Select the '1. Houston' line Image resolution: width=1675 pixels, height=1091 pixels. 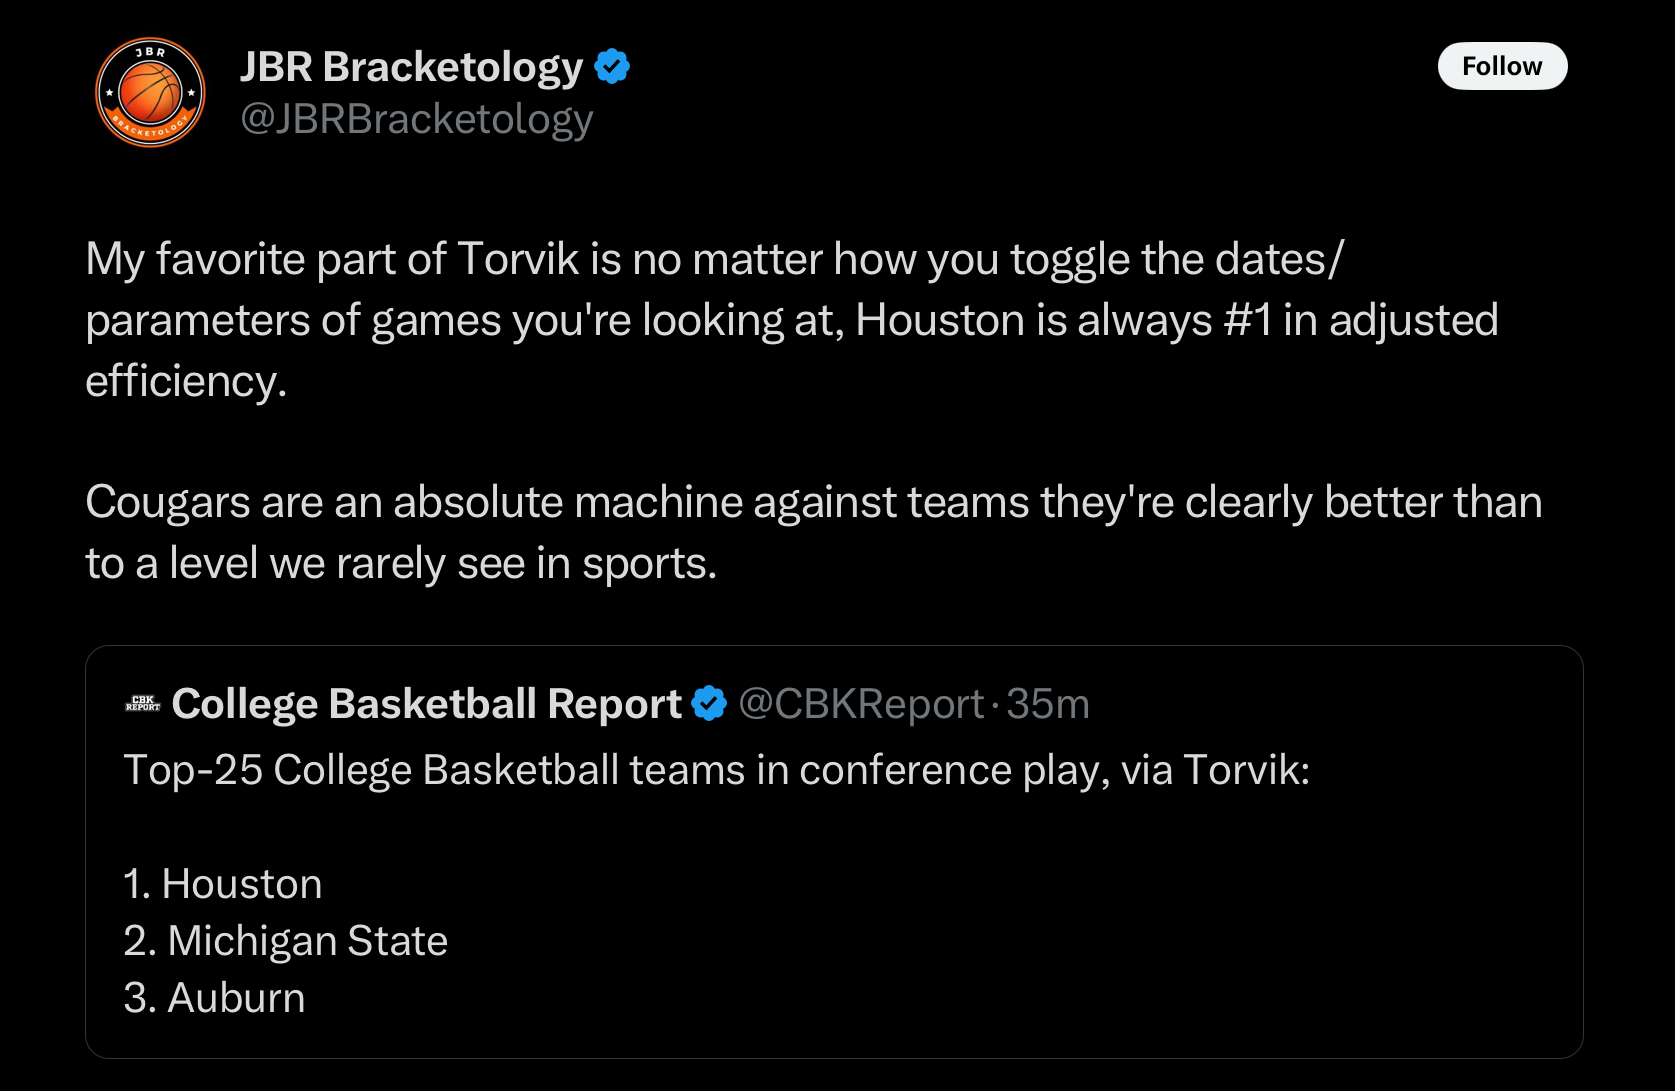click(x=223, y=884)
